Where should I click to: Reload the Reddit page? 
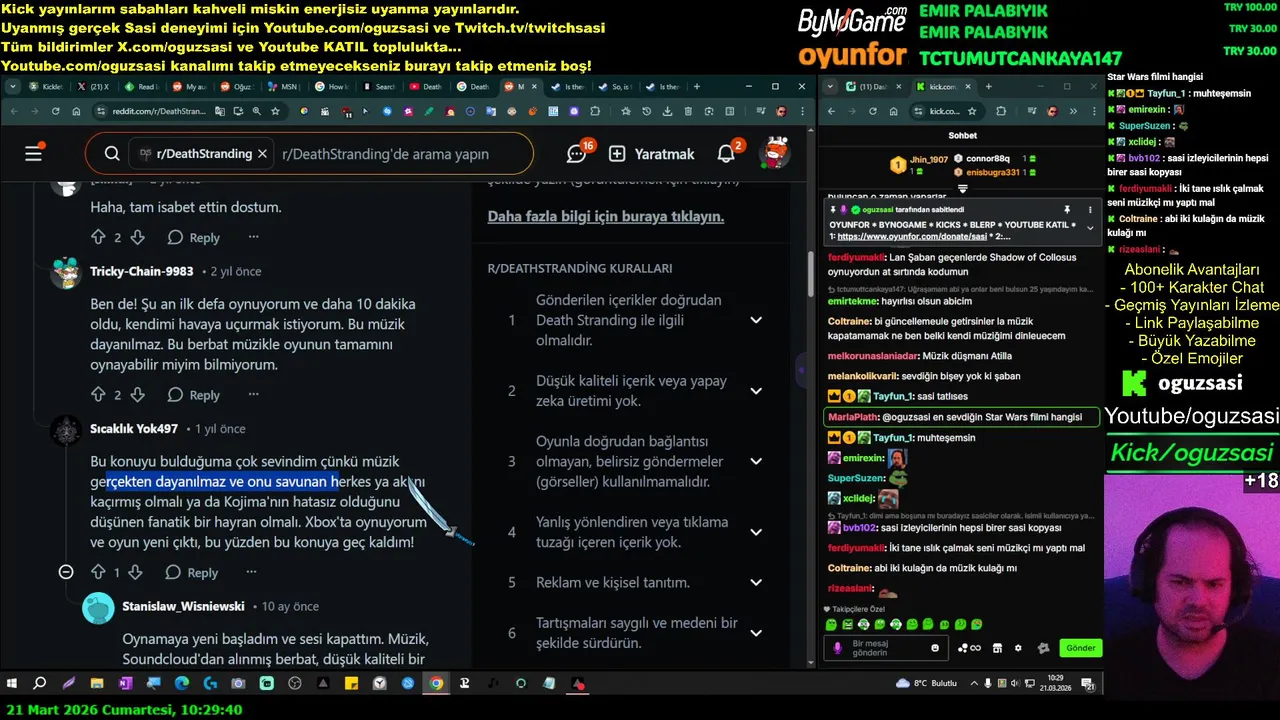click(x=56, y=111)
